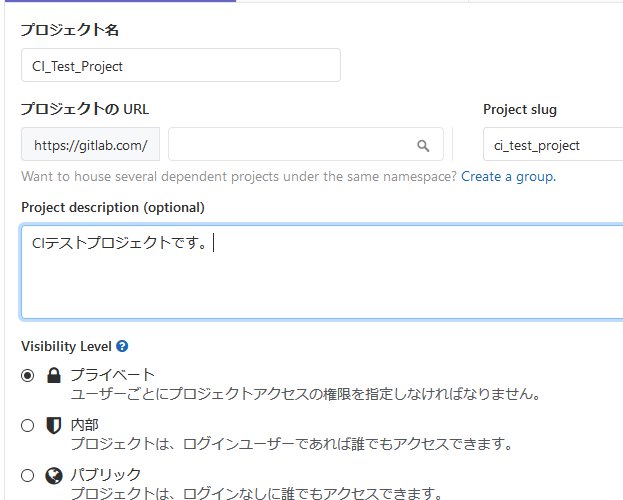The image size is (623, 500).
Task: Click the "Project slug" label
Action: coord(520,109)
